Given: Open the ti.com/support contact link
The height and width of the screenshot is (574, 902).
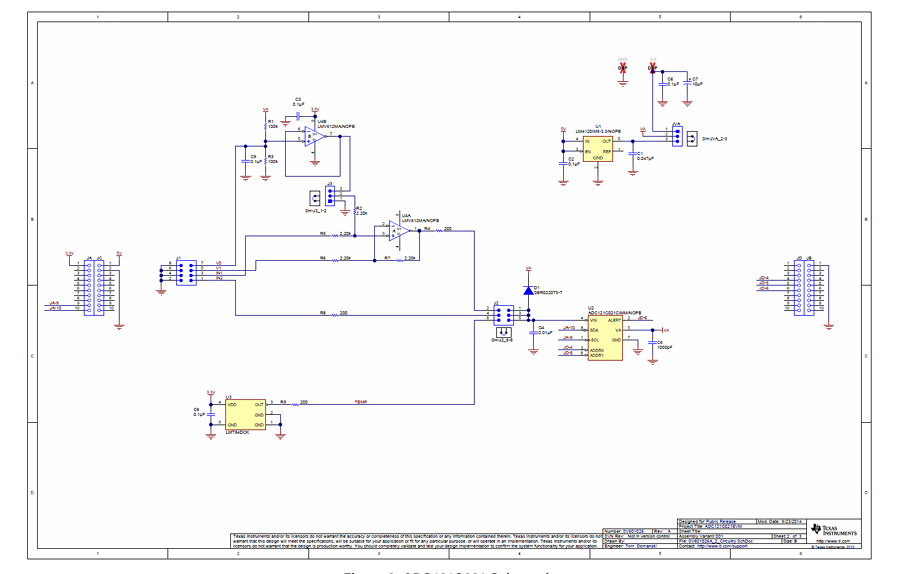Looking at the screenshot, I should pos(723,546).
